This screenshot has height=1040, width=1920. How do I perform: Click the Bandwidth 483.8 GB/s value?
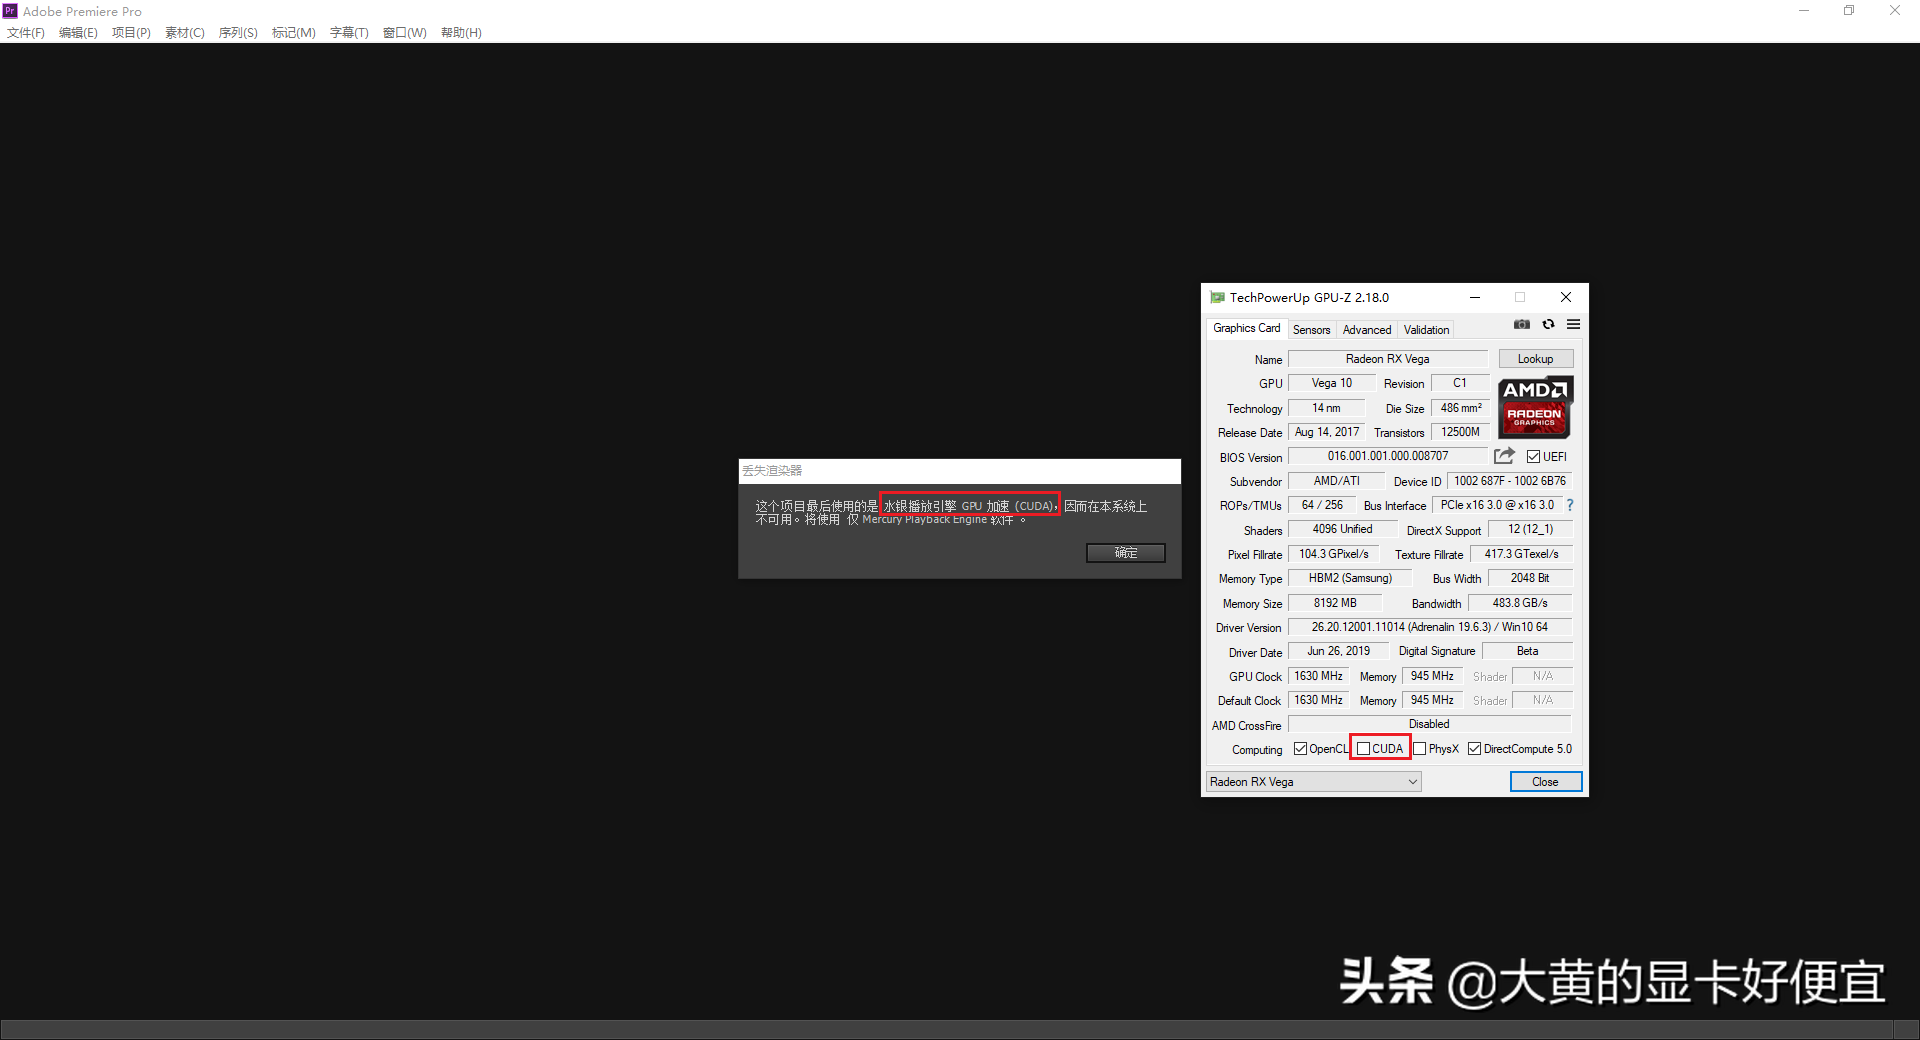tap(1519, 603)
